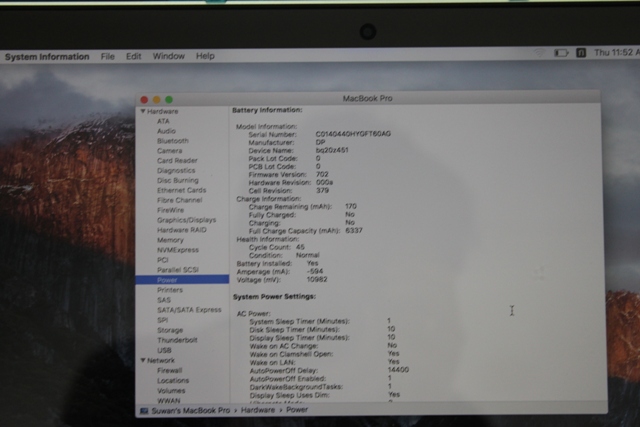Screen dimensions: 640x427
Task: Click the Battery Information heading
Action: click(267, 110)
